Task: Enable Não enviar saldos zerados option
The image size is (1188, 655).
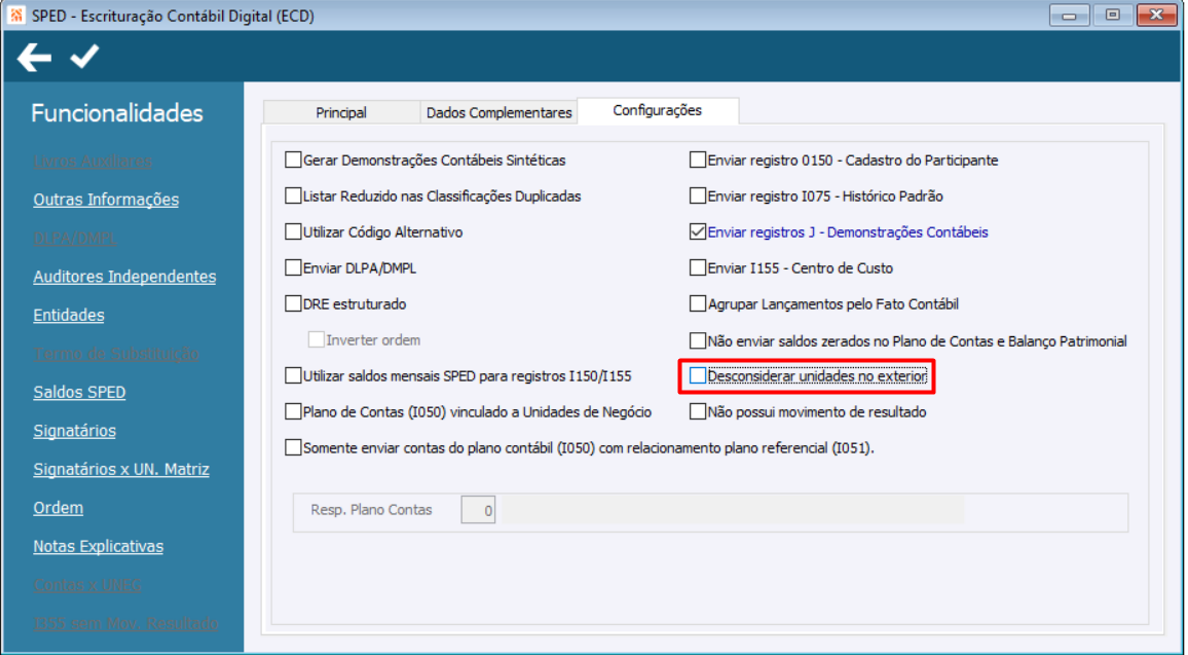Action: (698, 341)
